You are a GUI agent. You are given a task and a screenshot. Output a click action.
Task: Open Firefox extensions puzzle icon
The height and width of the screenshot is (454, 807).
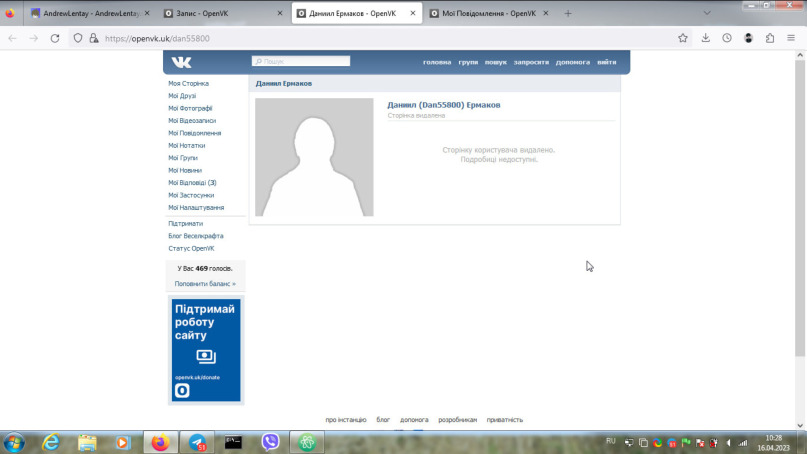pos(770,38)
